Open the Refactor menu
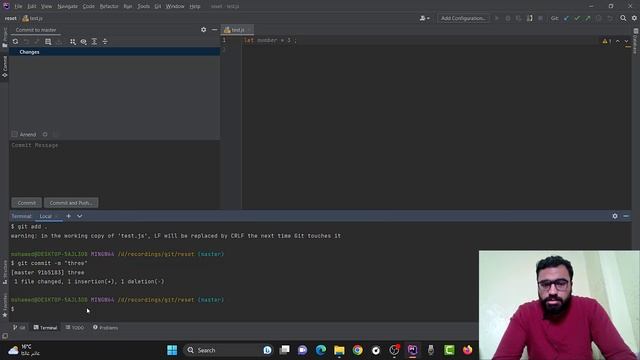The image size is (640, 360). tap(109, 6)
